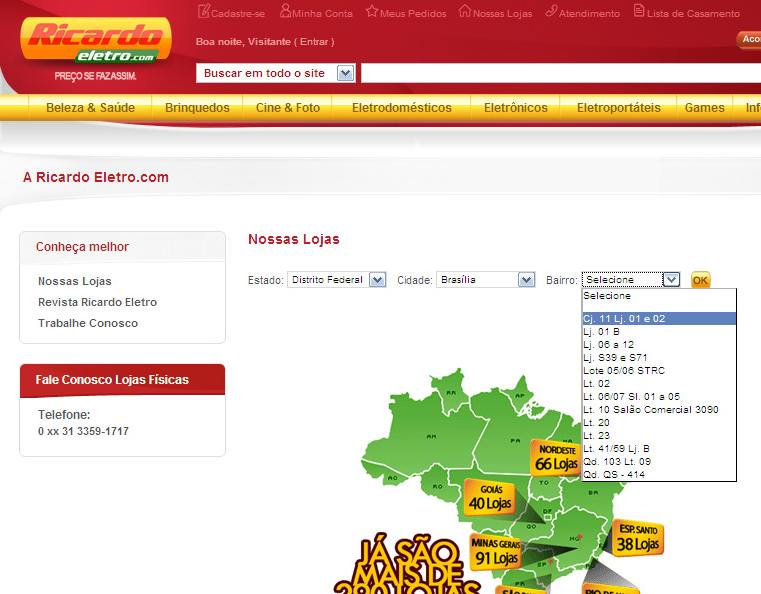
Task: Open the Games category tab
Action: pos(704,108)
